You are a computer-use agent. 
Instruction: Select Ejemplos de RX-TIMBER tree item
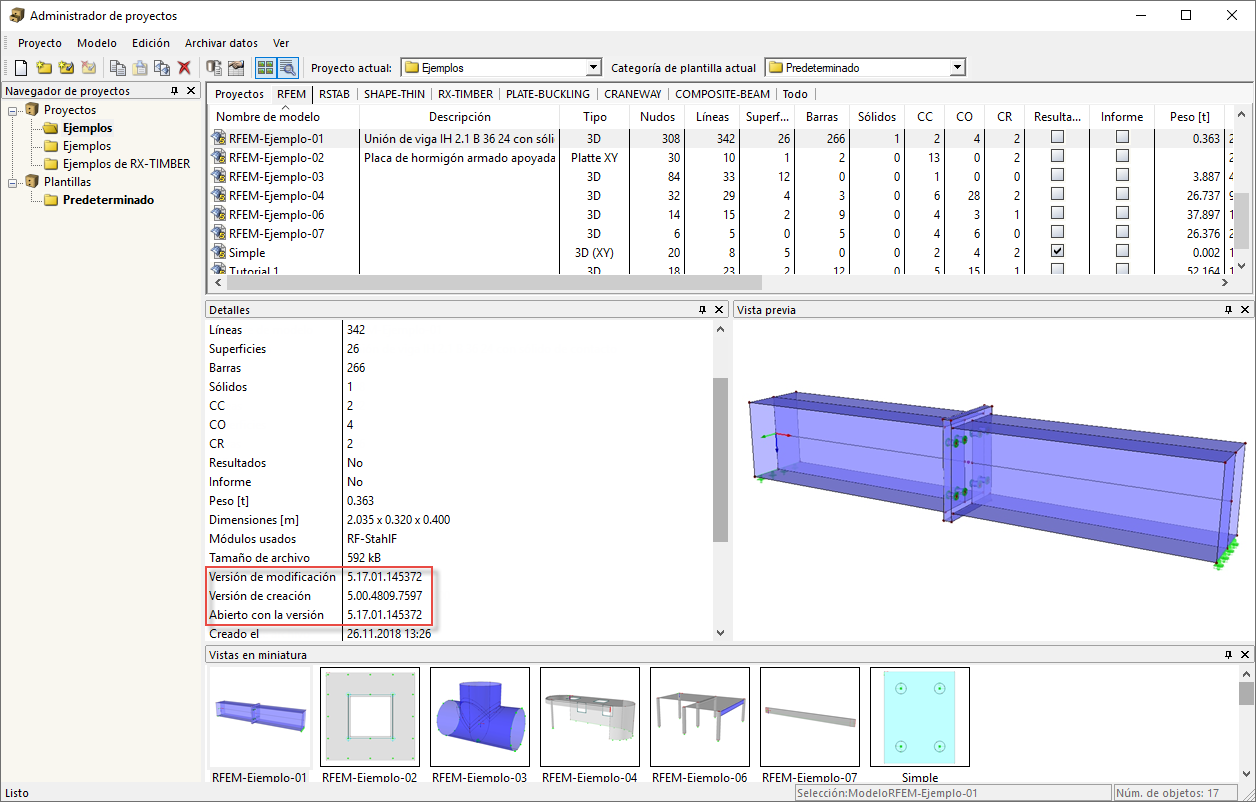tap(126, 164)
